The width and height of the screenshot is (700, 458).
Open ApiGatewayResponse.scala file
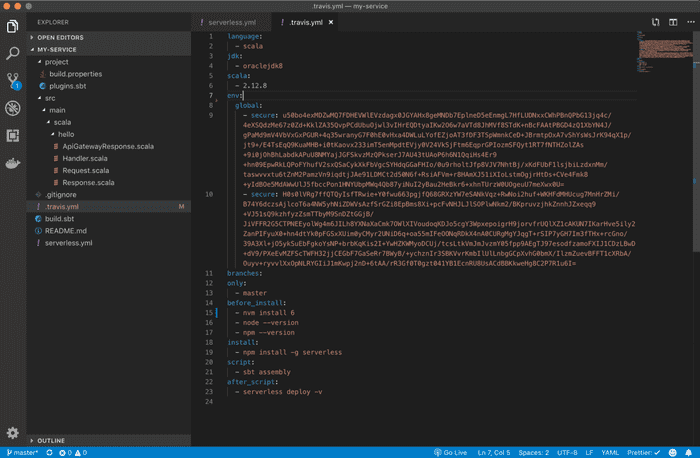(108, 146)
